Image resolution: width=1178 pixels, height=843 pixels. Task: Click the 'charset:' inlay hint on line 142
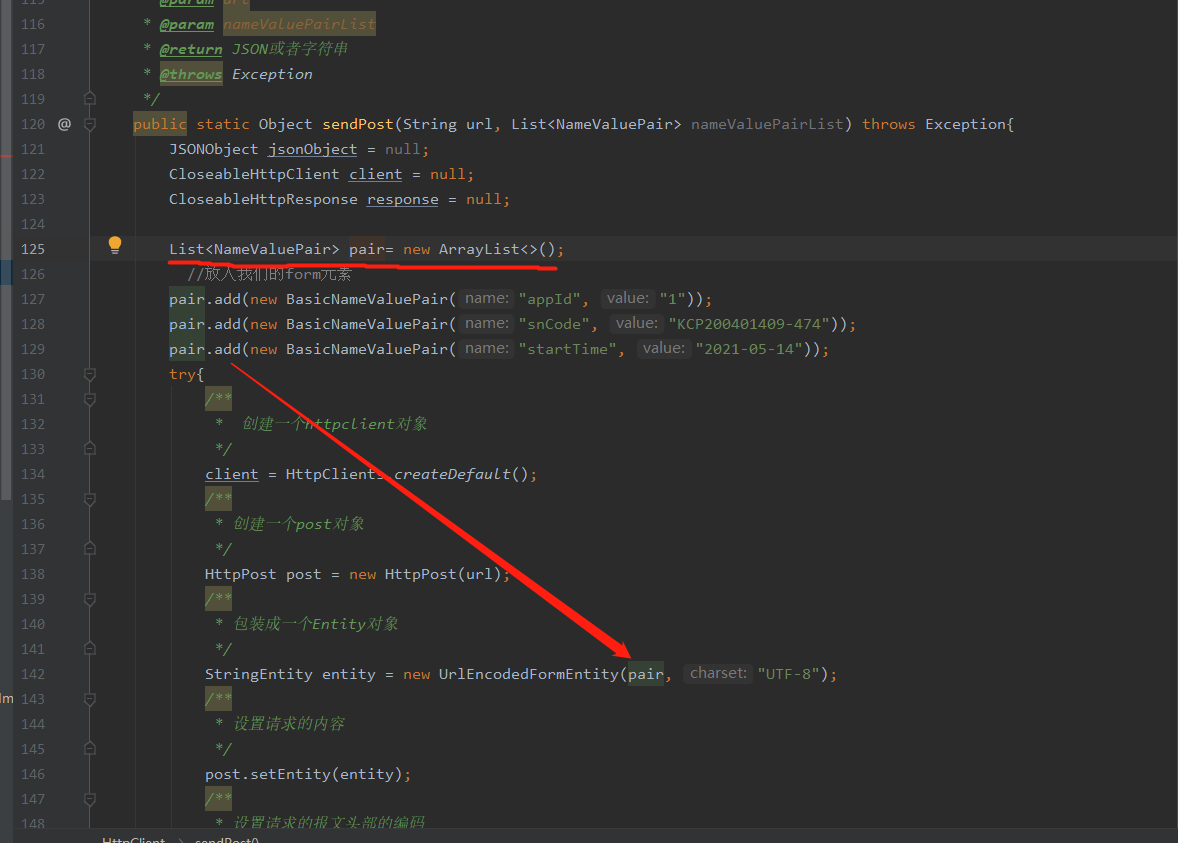[x=718, y=673]
